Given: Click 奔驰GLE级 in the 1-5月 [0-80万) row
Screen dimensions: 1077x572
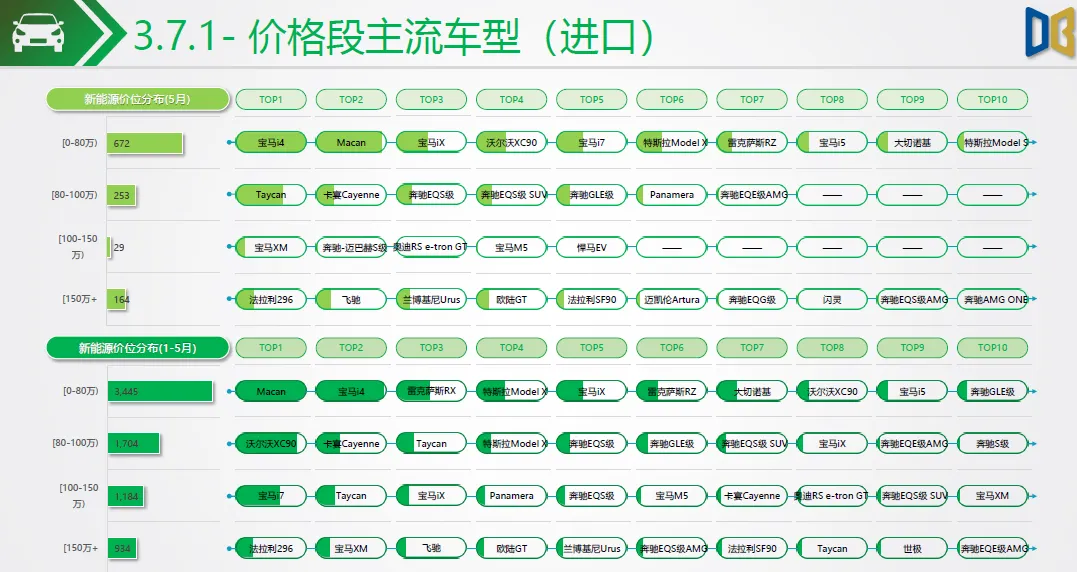Looking at the screenshot, I should (993, 391).
